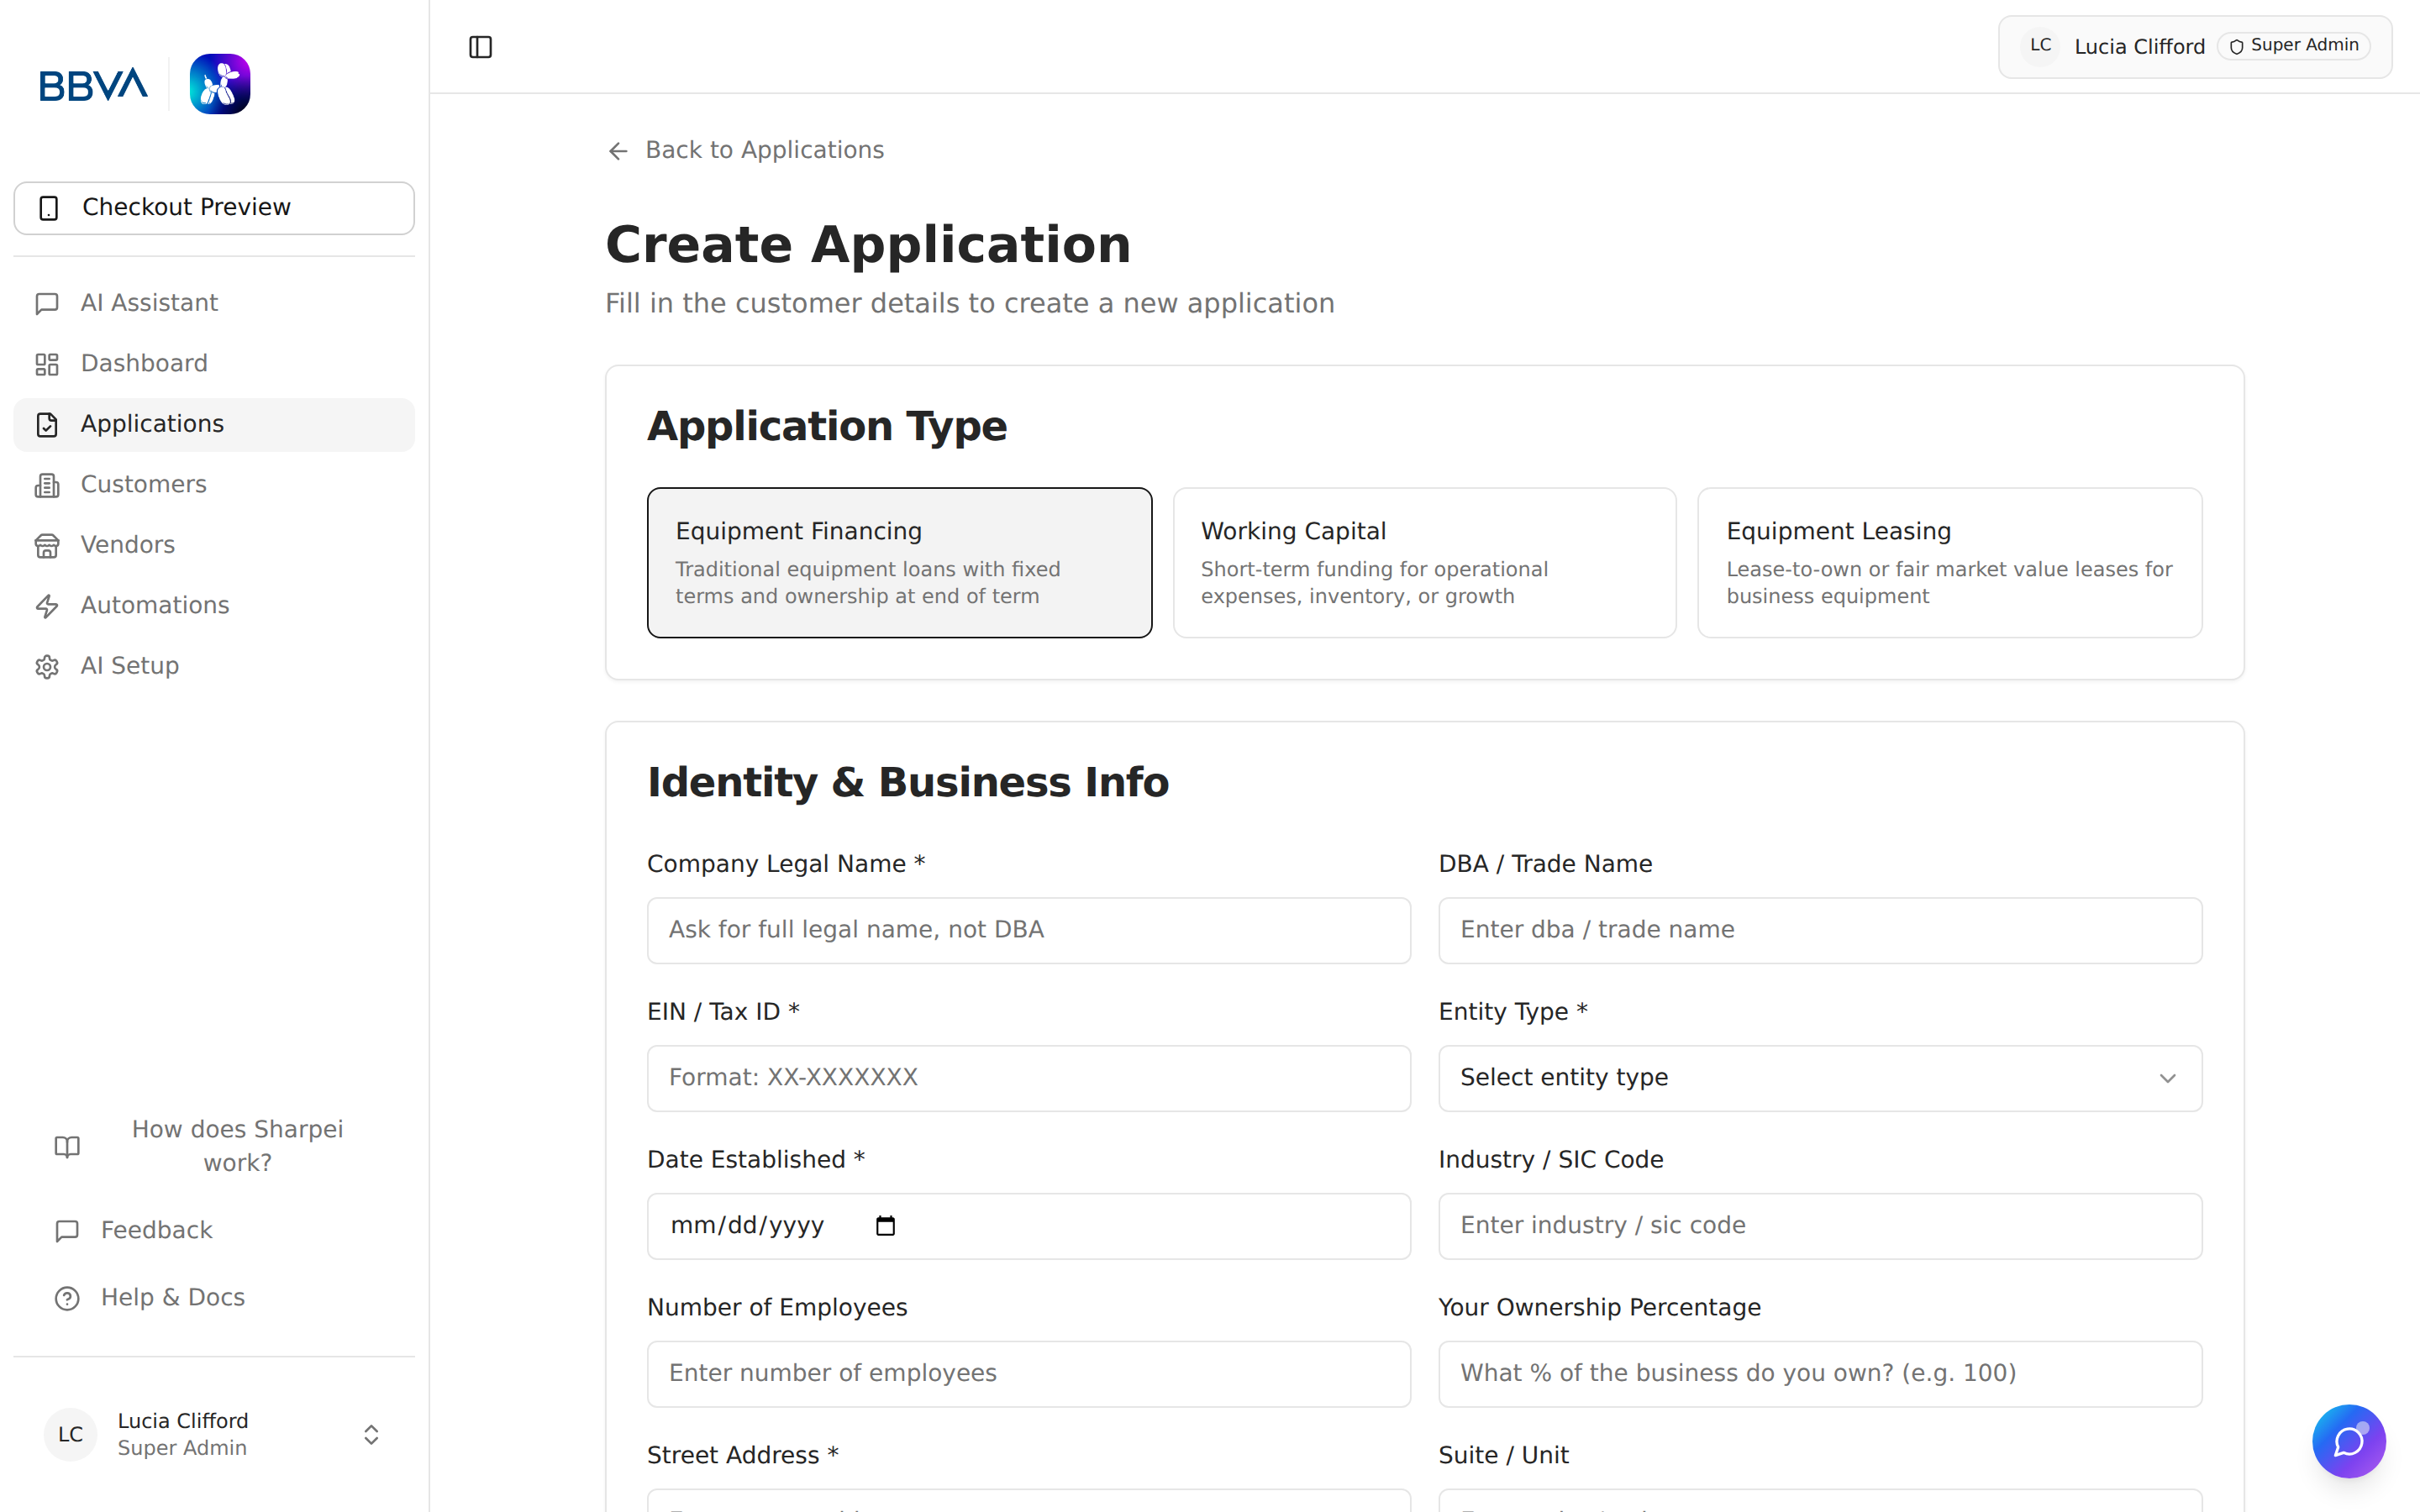Expand the Lucia Clifford account switcher chevron
Viewport: 2420px width, 1512px height.
point(370,1434)
